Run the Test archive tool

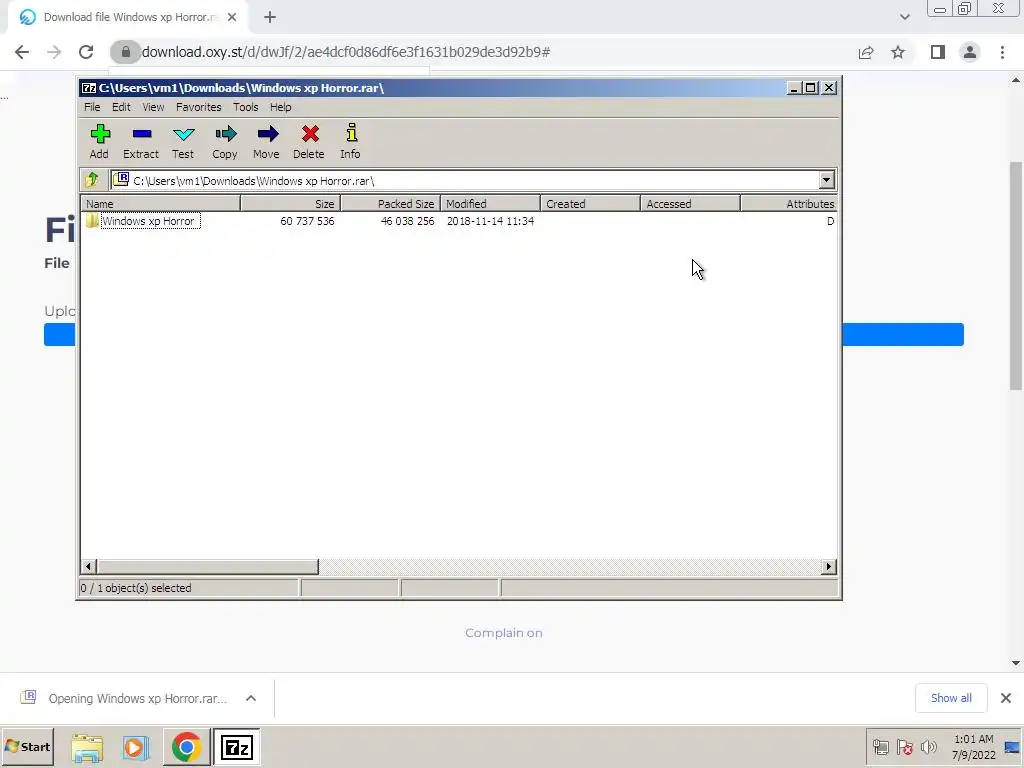[x=183, y=142]
